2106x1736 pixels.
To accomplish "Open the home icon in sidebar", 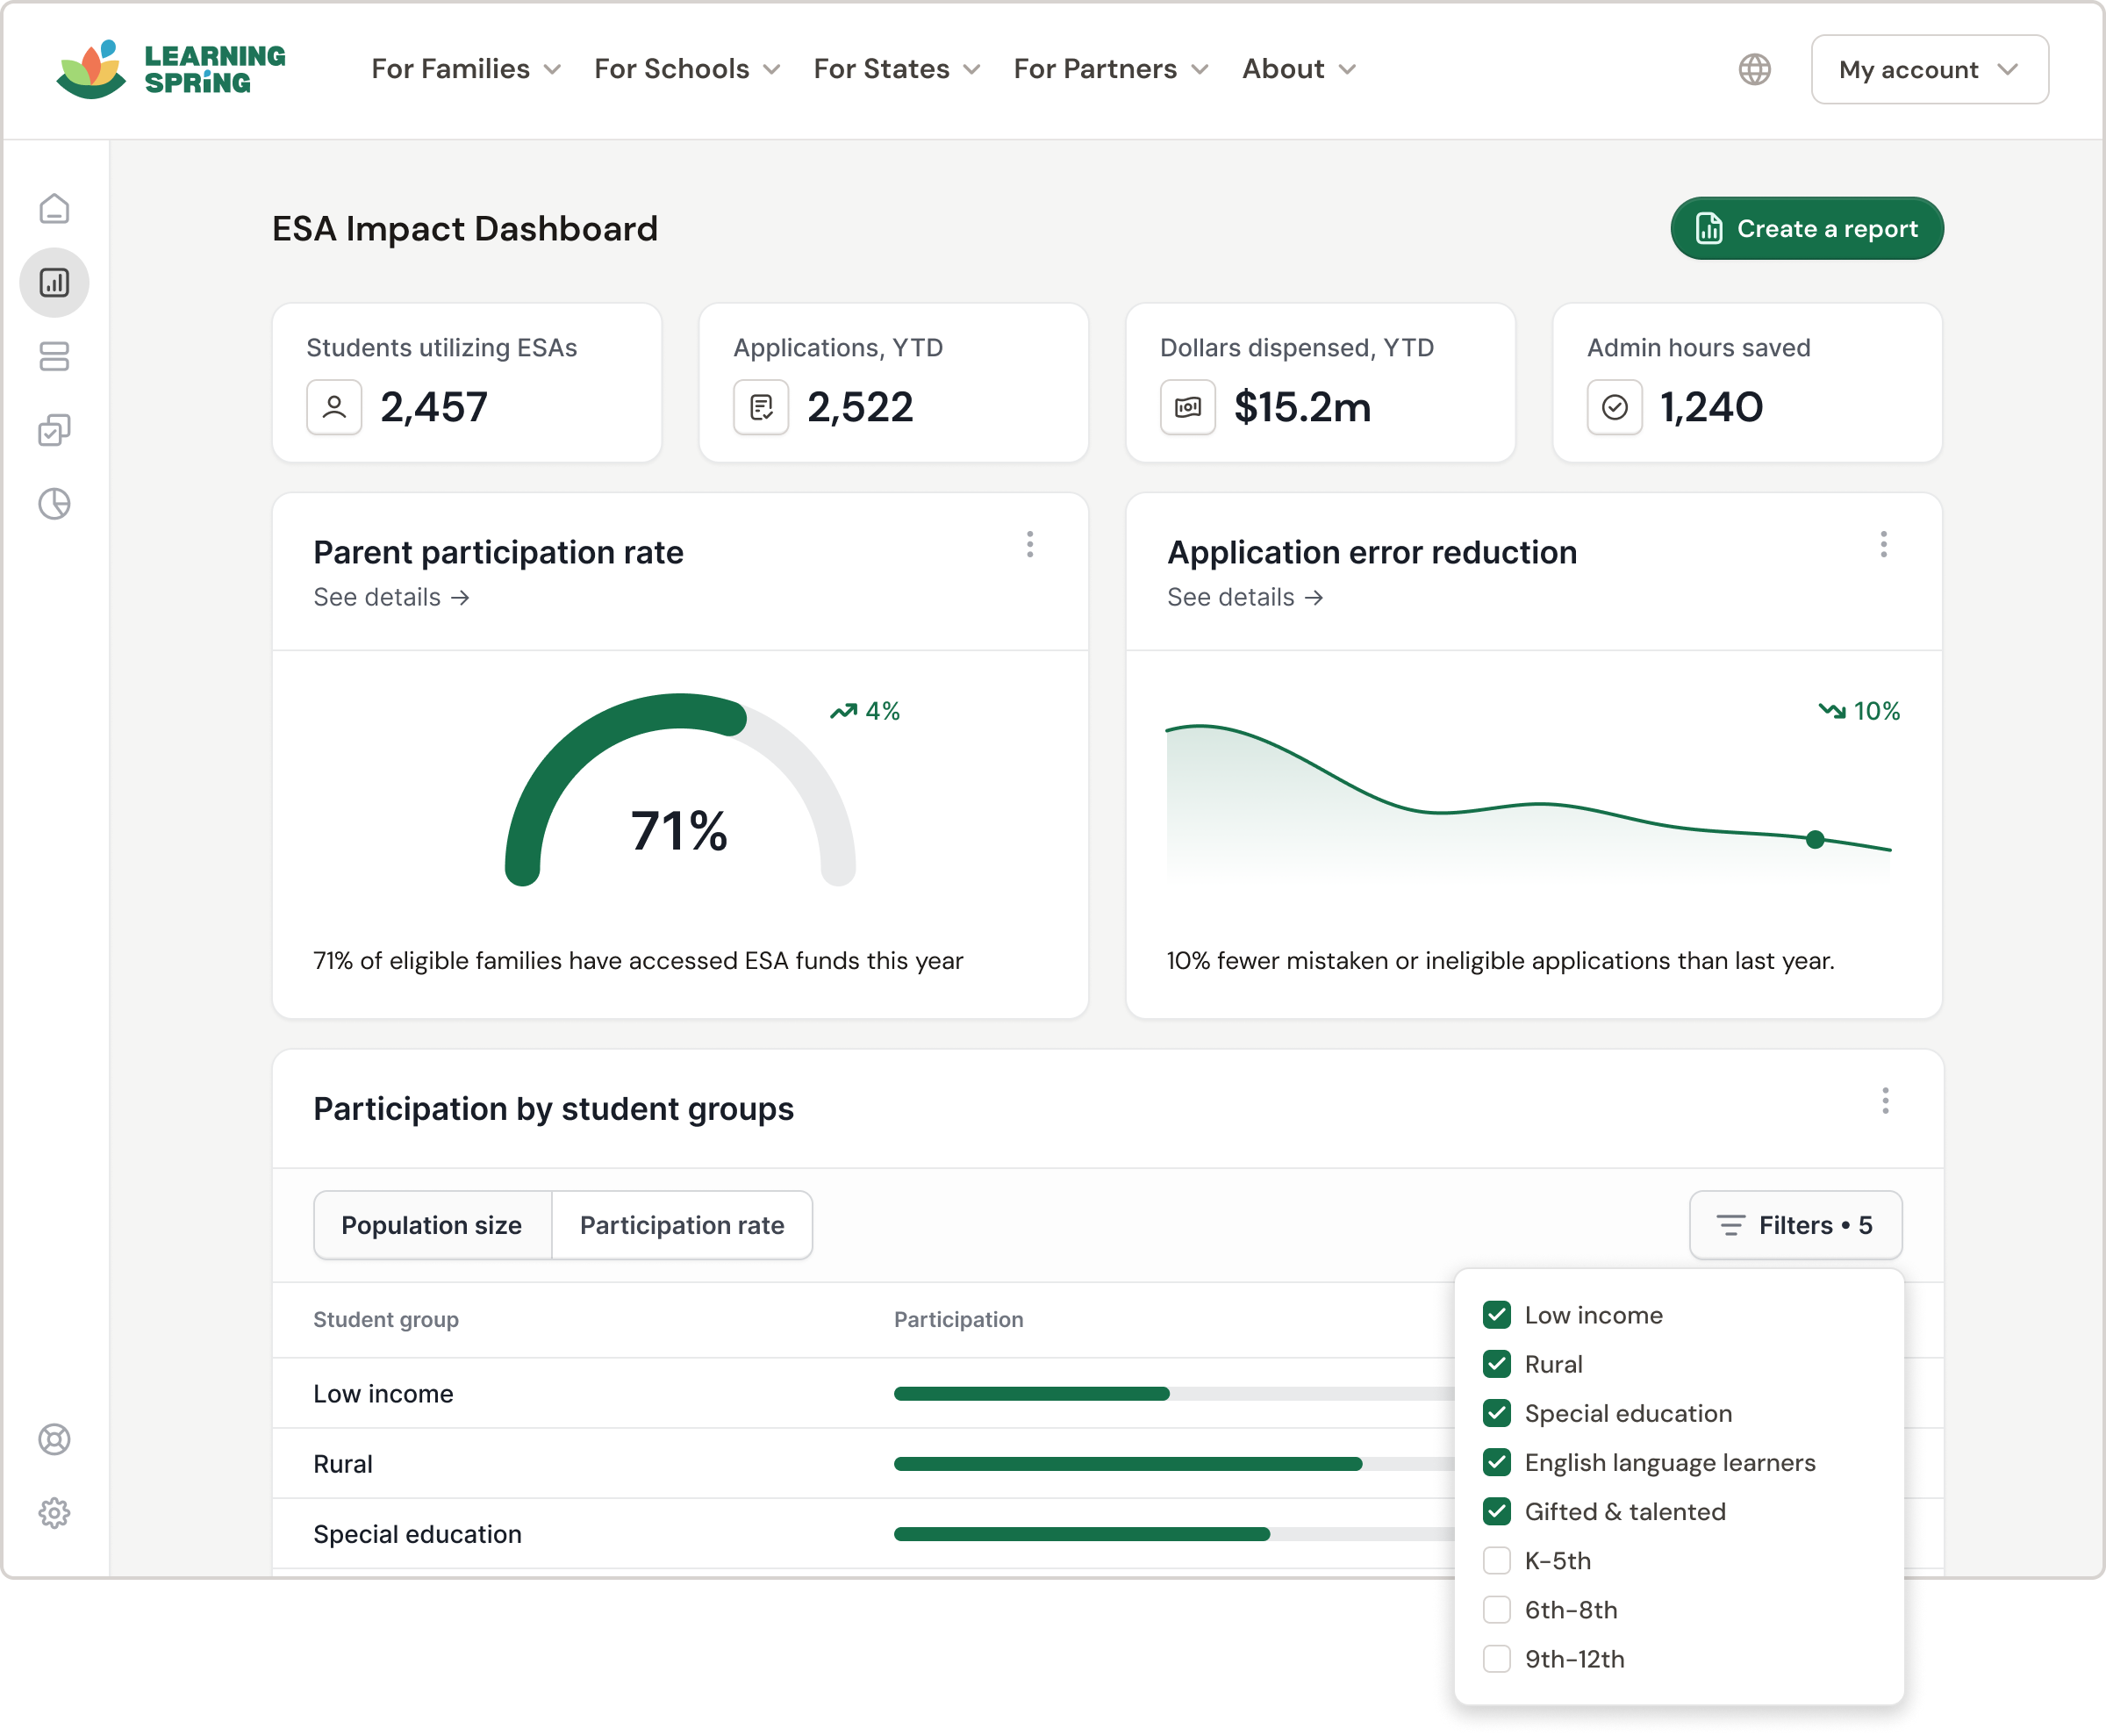I will (54, 209).
